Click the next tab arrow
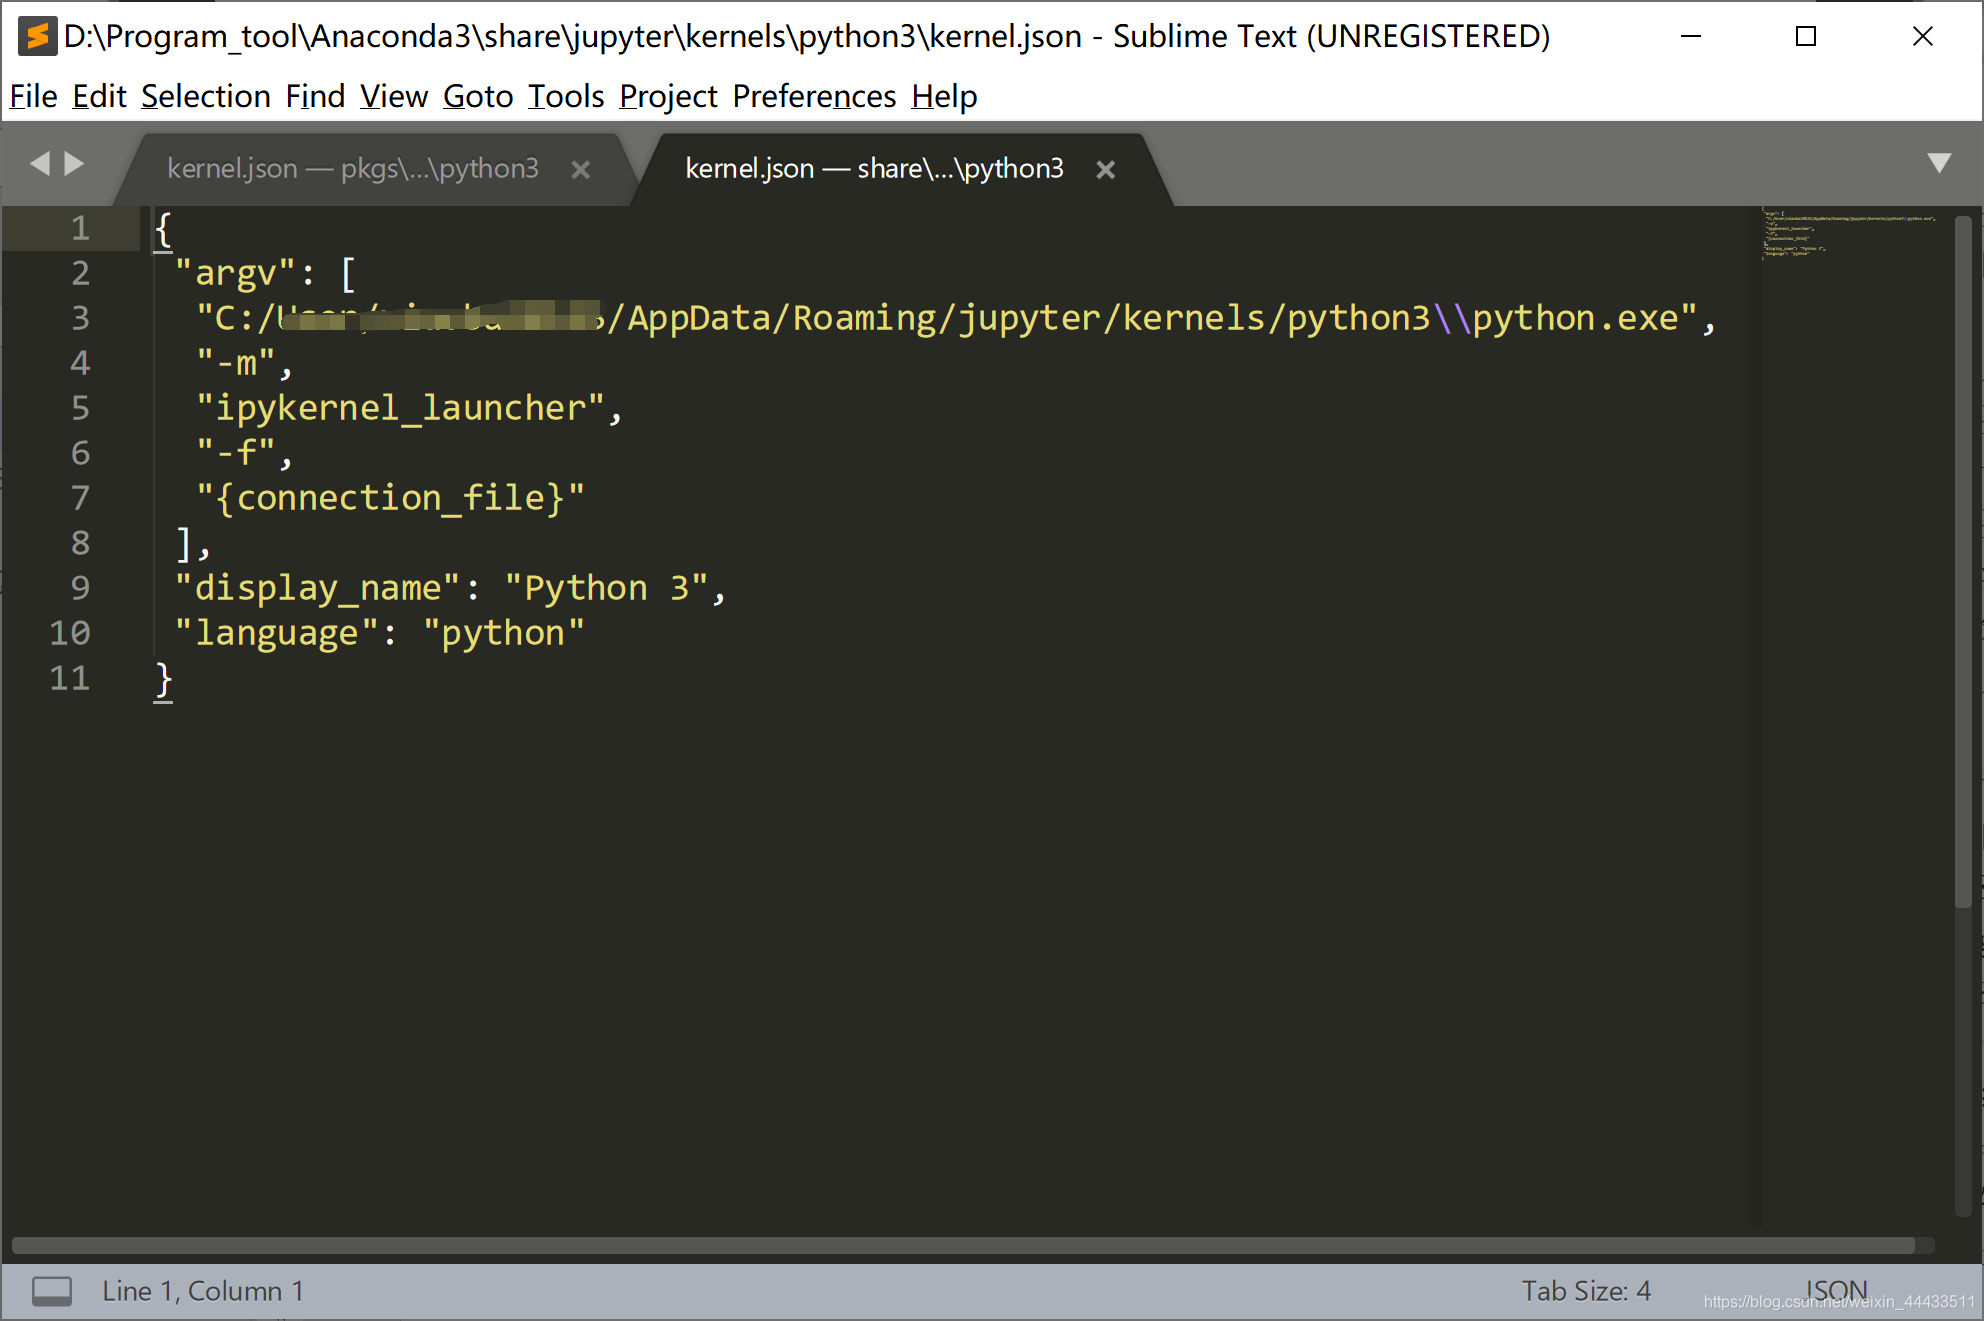The height and width of the screenshot is (1321, 1984). point(74,163)
